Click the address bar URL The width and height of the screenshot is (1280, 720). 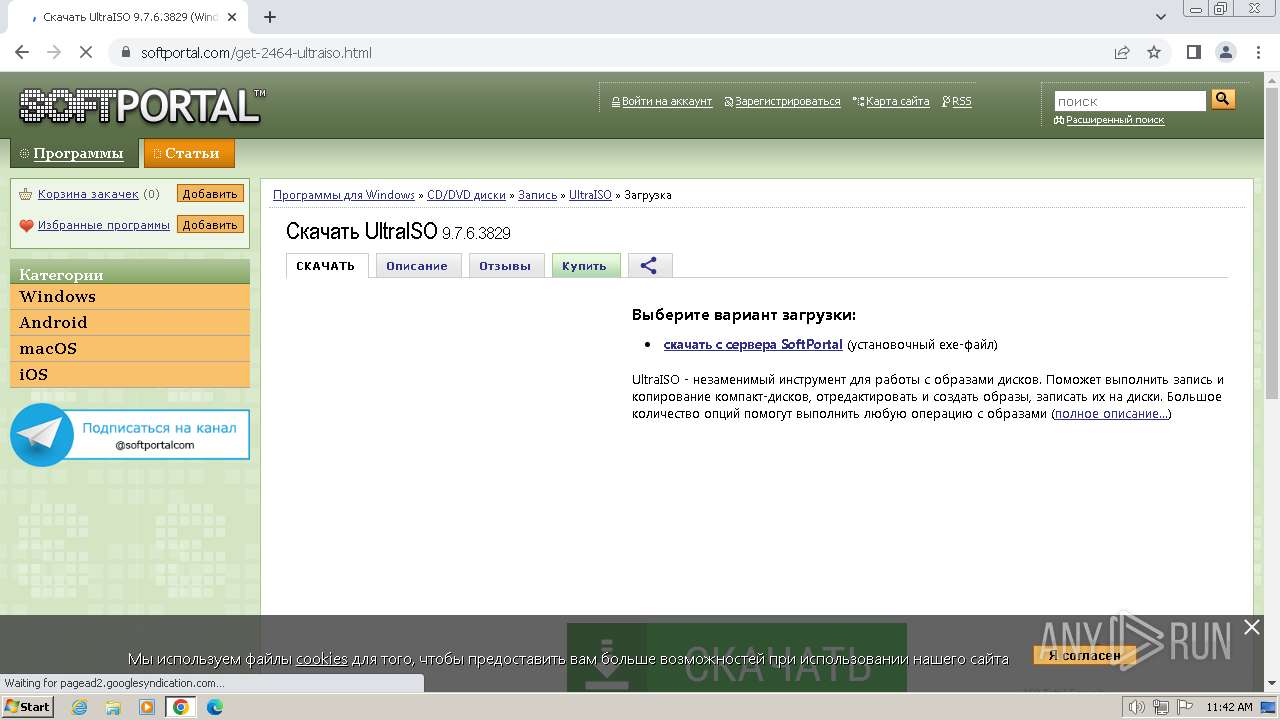(x=256, y=52)
